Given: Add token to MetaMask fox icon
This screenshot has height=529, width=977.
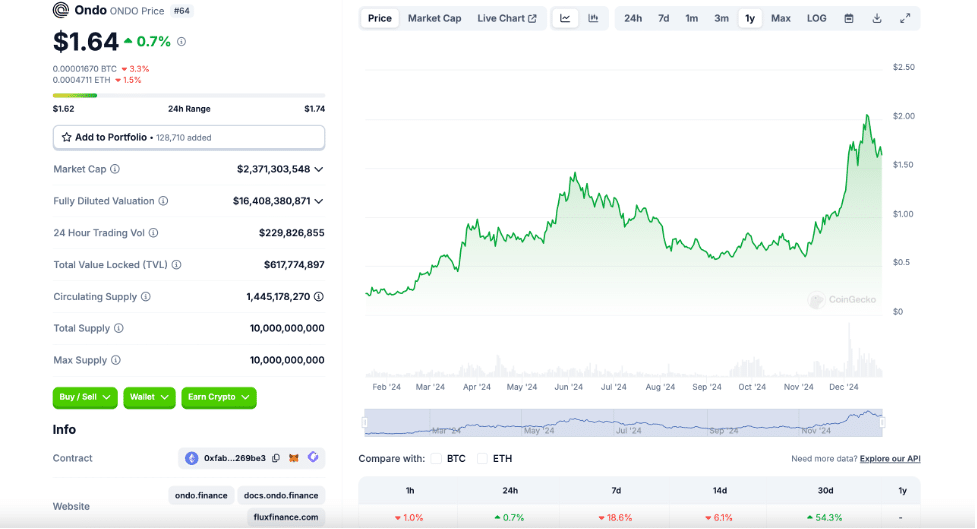Looking at the screenshot, I should click(x=293, y=458).
